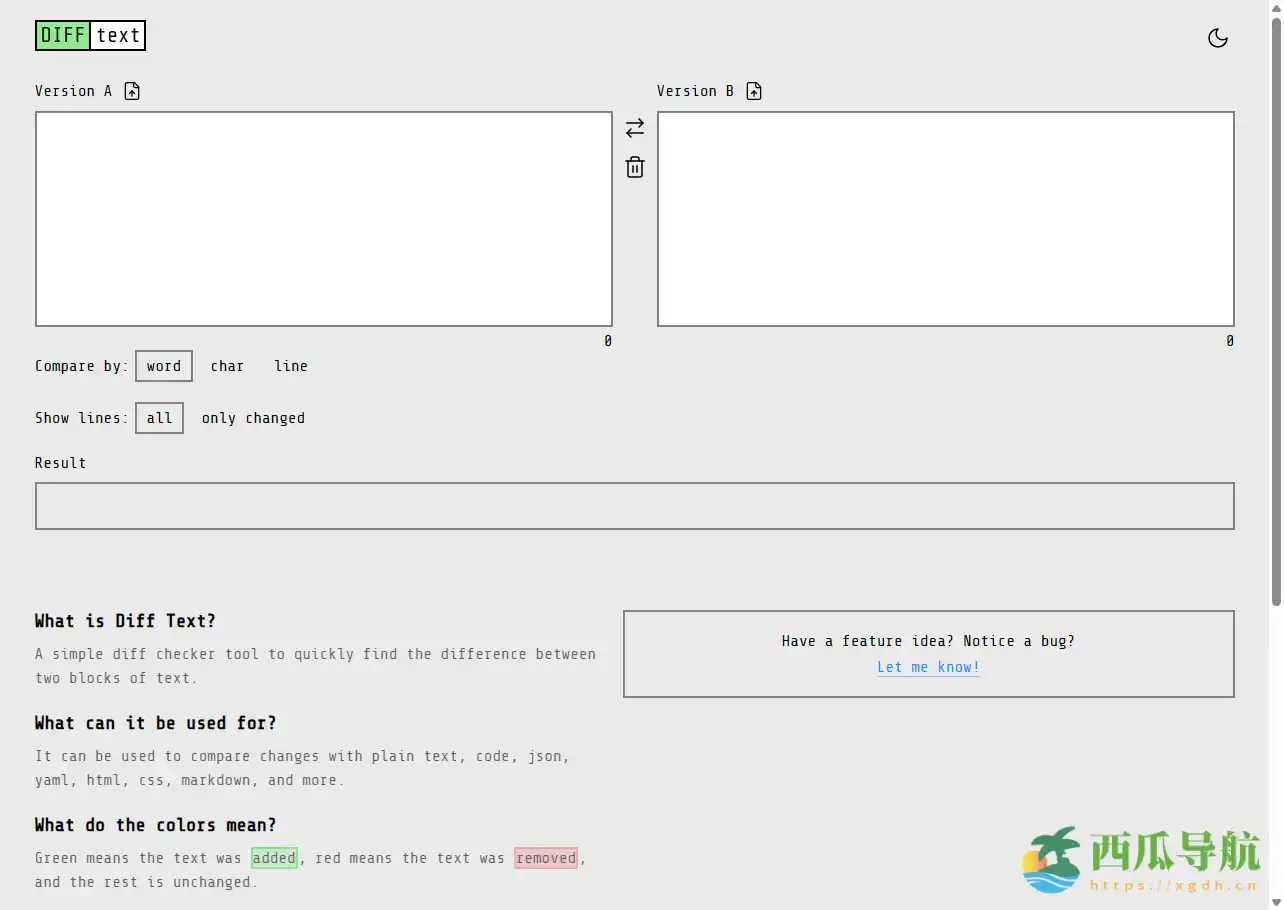Click the watermelon navigation watermark logo

pos(1140,860)
